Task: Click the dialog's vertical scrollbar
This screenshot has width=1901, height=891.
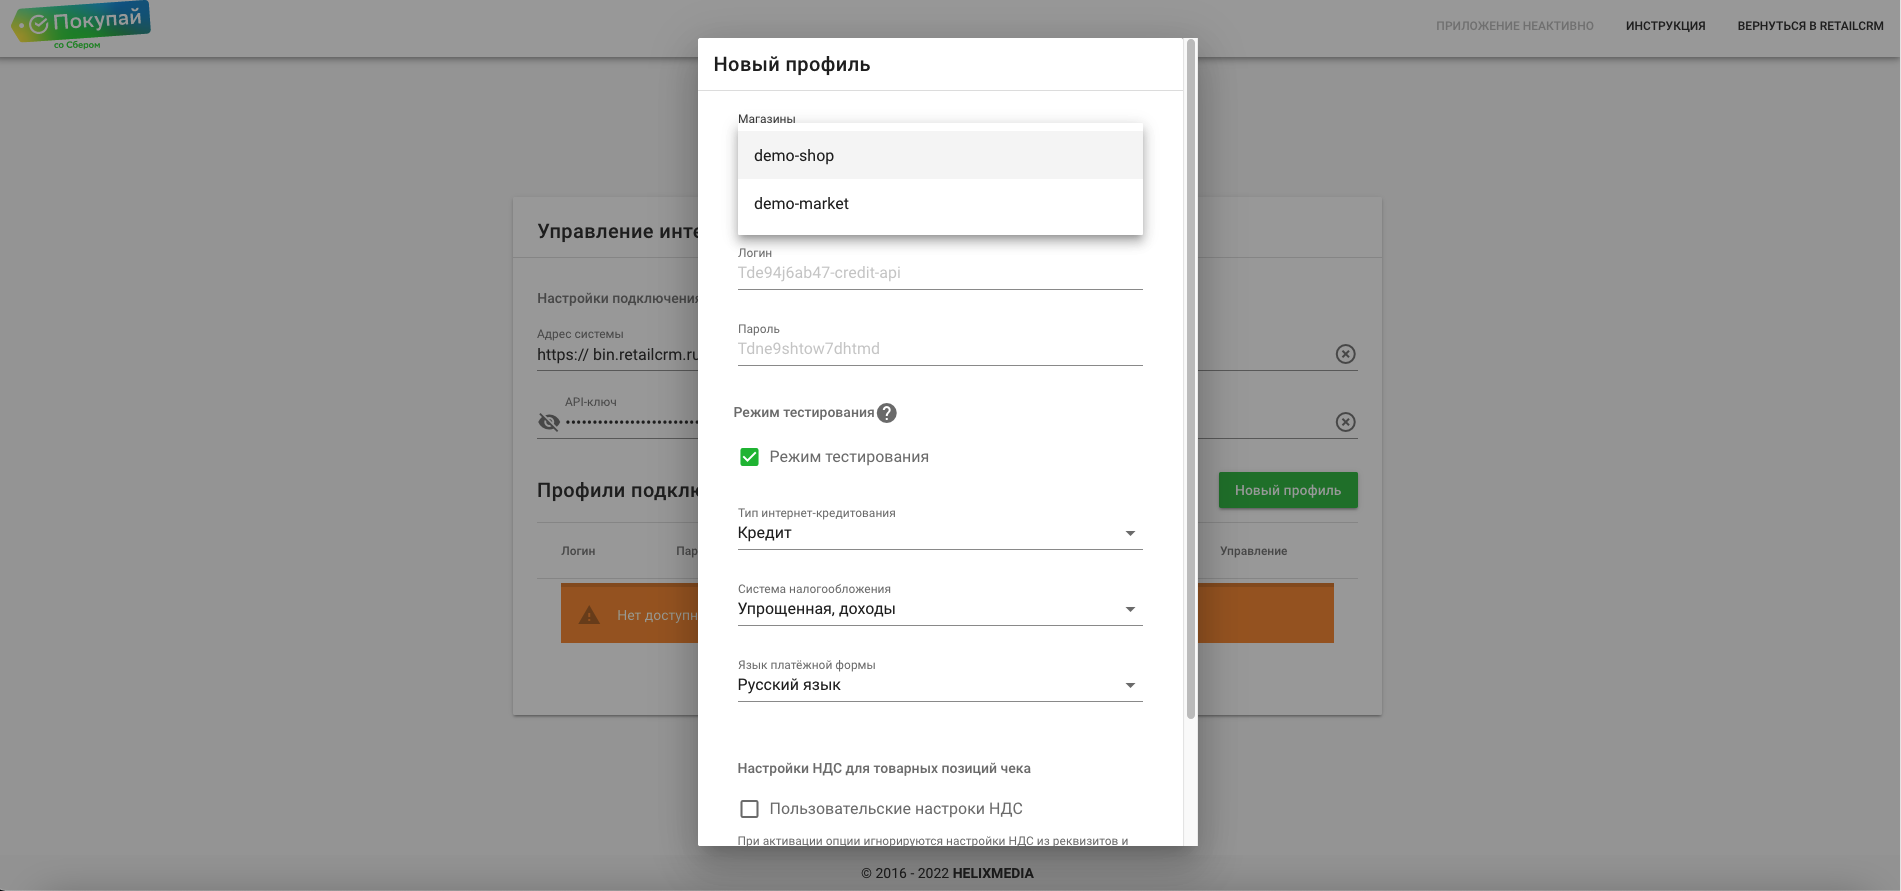Action: (x=1190, y=378)
